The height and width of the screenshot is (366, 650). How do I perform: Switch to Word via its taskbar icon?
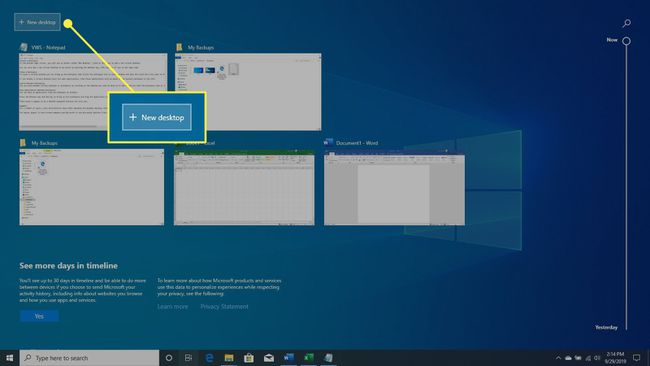[289, 358]
